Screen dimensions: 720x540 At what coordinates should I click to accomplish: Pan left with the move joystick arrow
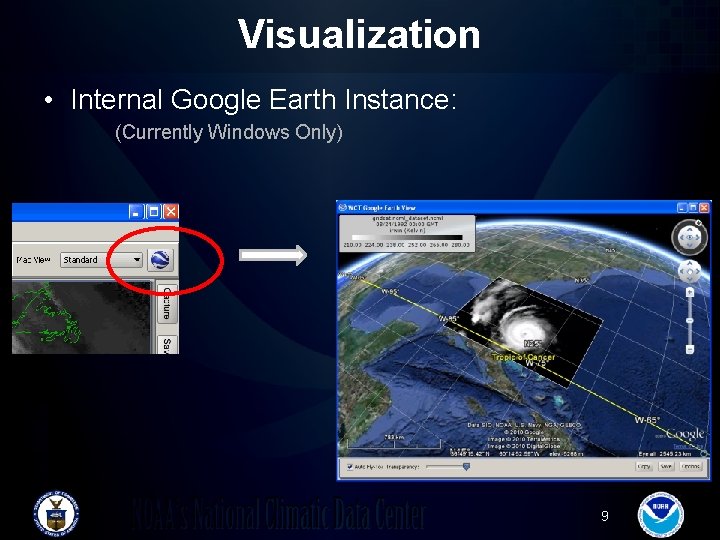(681, 272)
